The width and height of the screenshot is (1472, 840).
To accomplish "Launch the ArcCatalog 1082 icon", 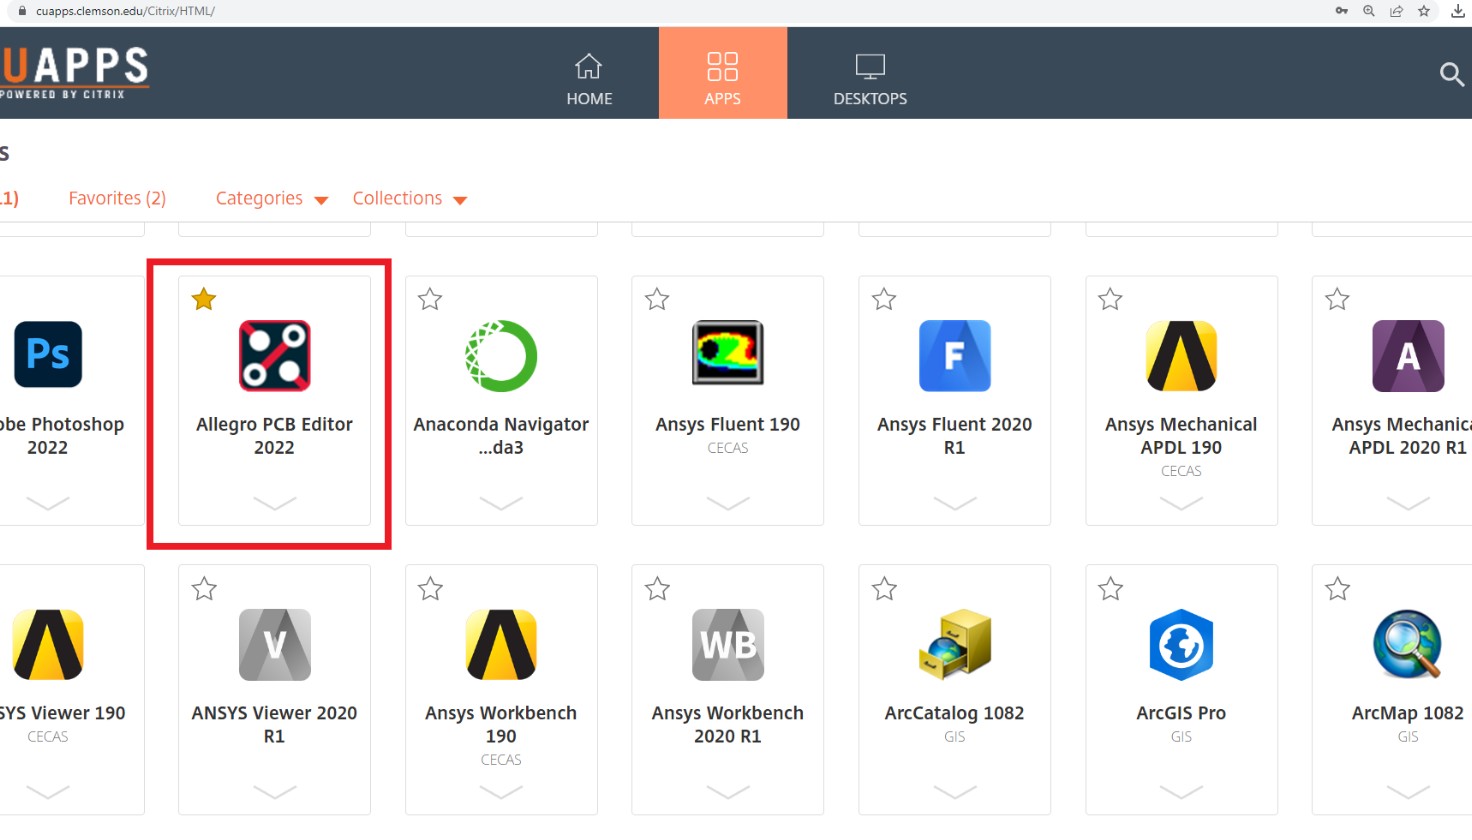I will pyautogui.click(x=954, y=645).
